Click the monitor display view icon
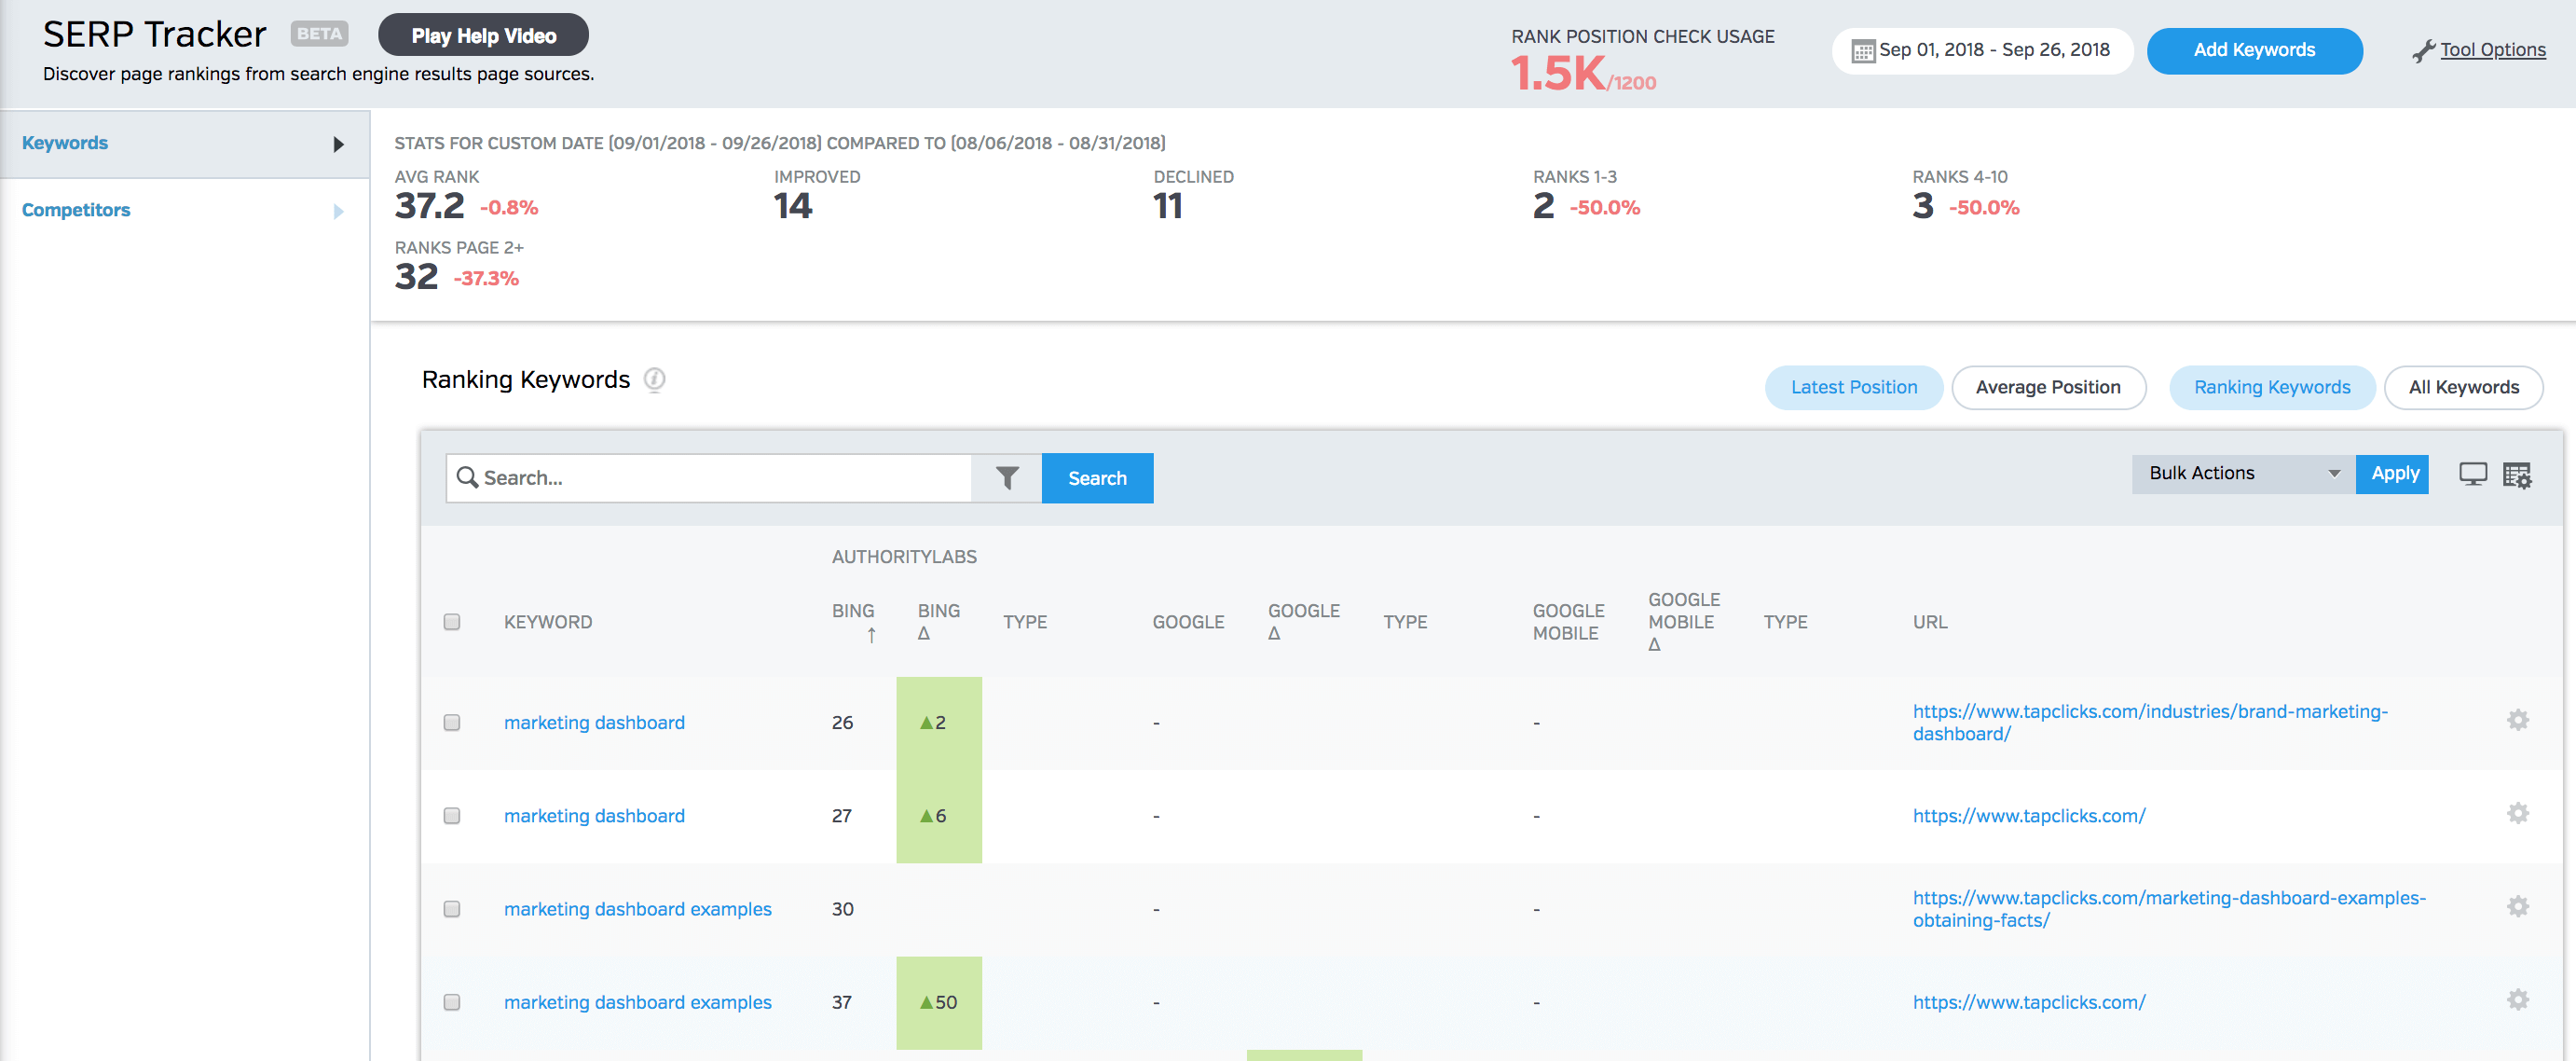 [x=2472, y=474]
